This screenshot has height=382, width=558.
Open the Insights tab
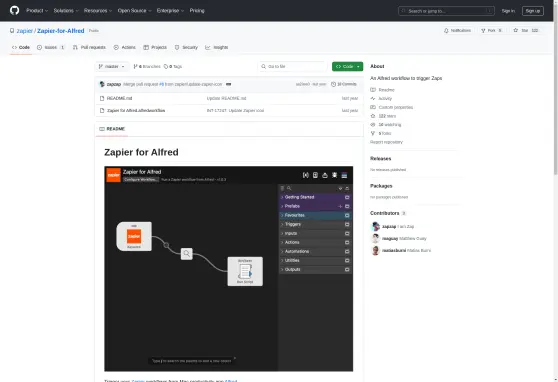tap(217, 47)
